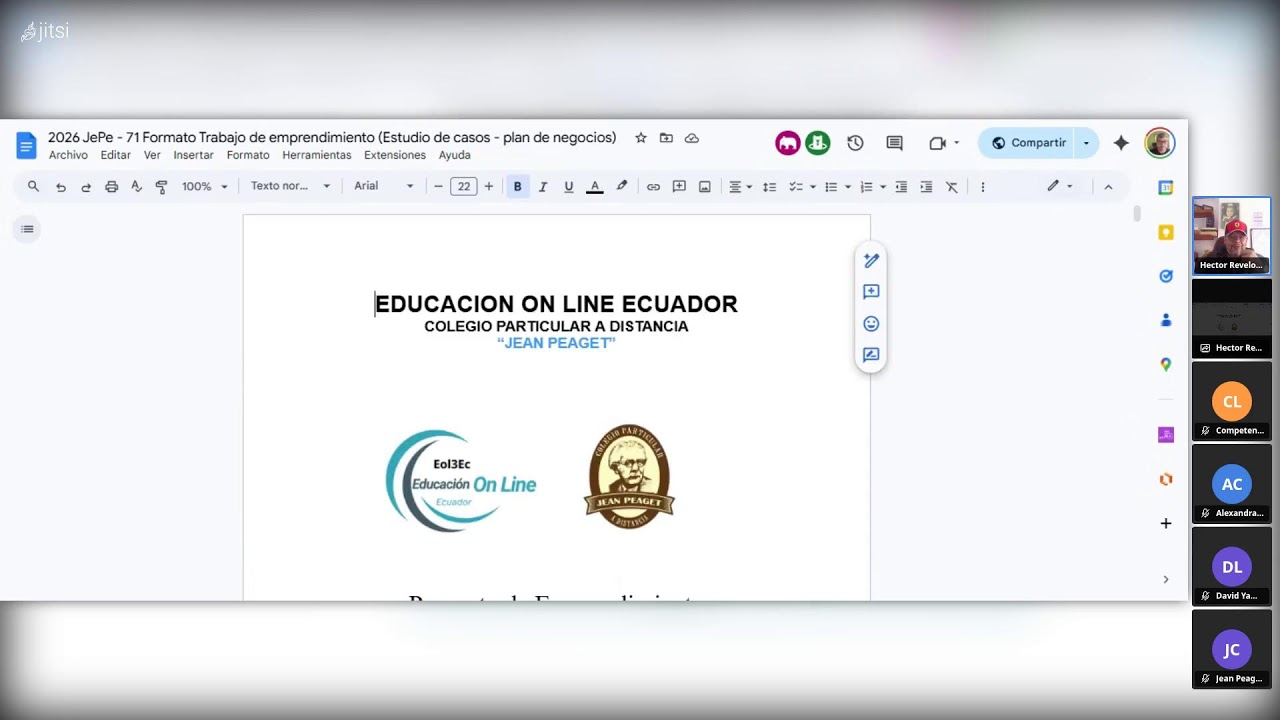Check the cloud save status icon
The height and width of the screenshot is (720, 1280).
(692, 138)
